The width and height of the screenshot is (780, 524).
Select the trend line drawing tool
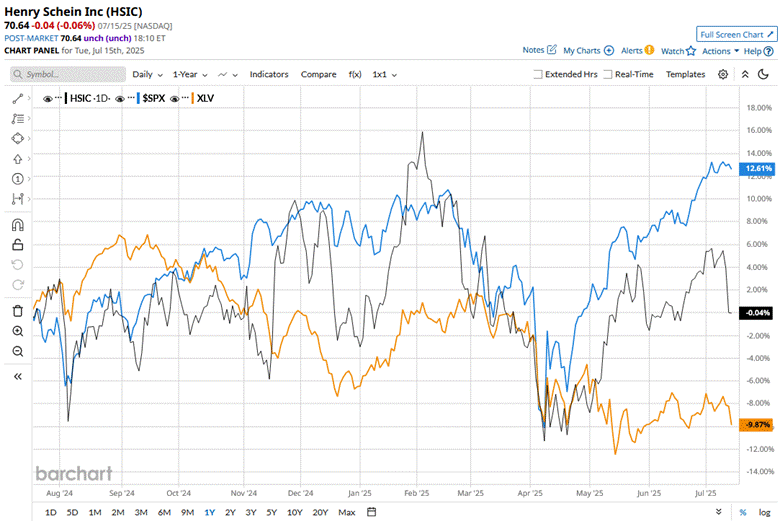click(x=17, y=99)
